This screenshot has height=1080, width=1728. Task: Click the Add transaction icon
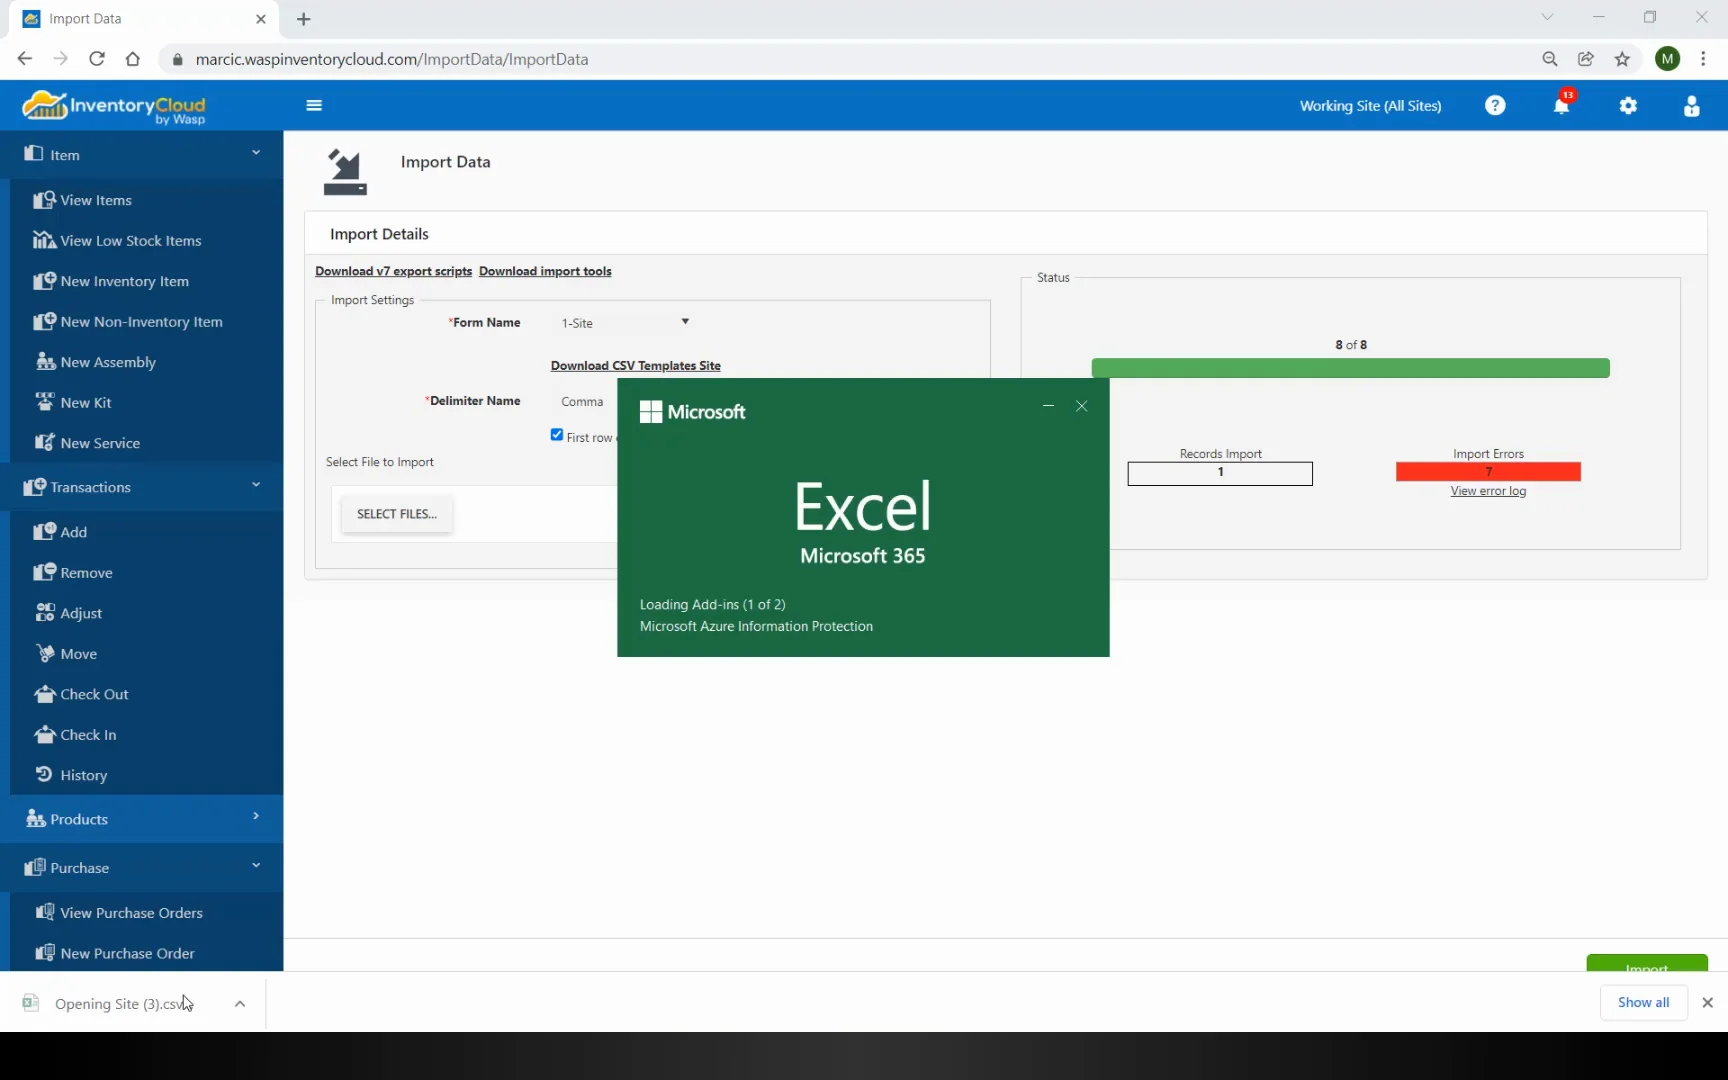click(x=44, y=531)
